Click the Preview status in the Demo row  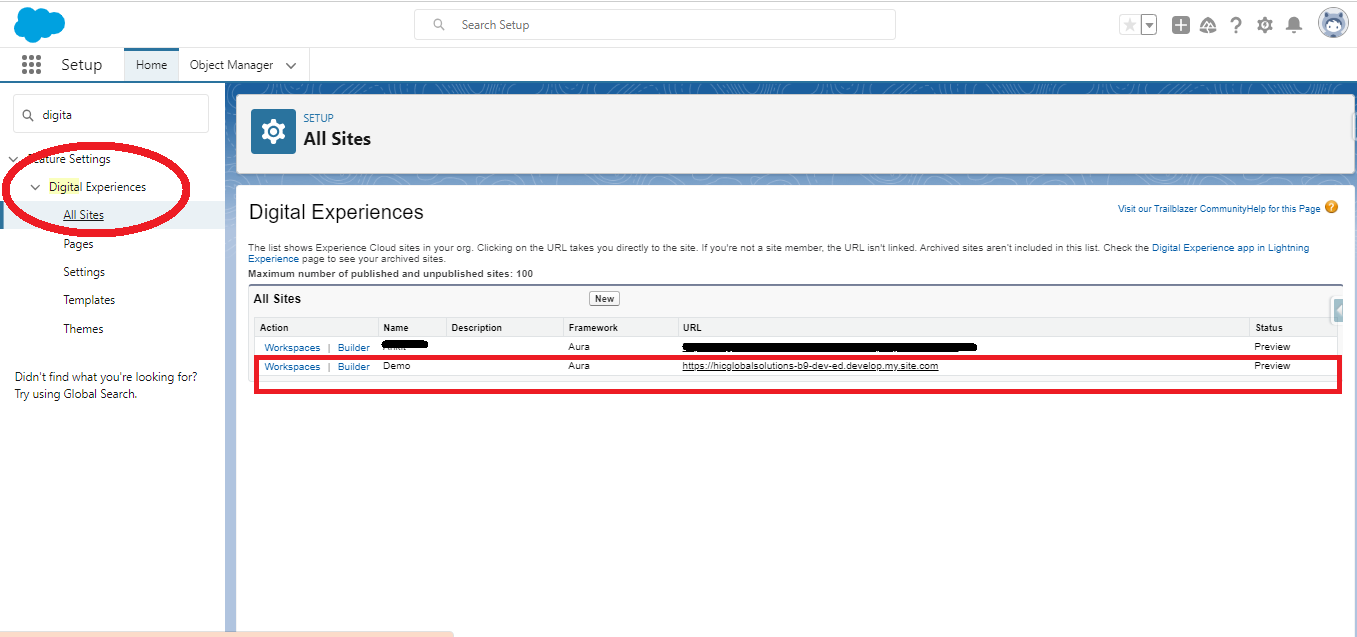[x=1272, y=366]
